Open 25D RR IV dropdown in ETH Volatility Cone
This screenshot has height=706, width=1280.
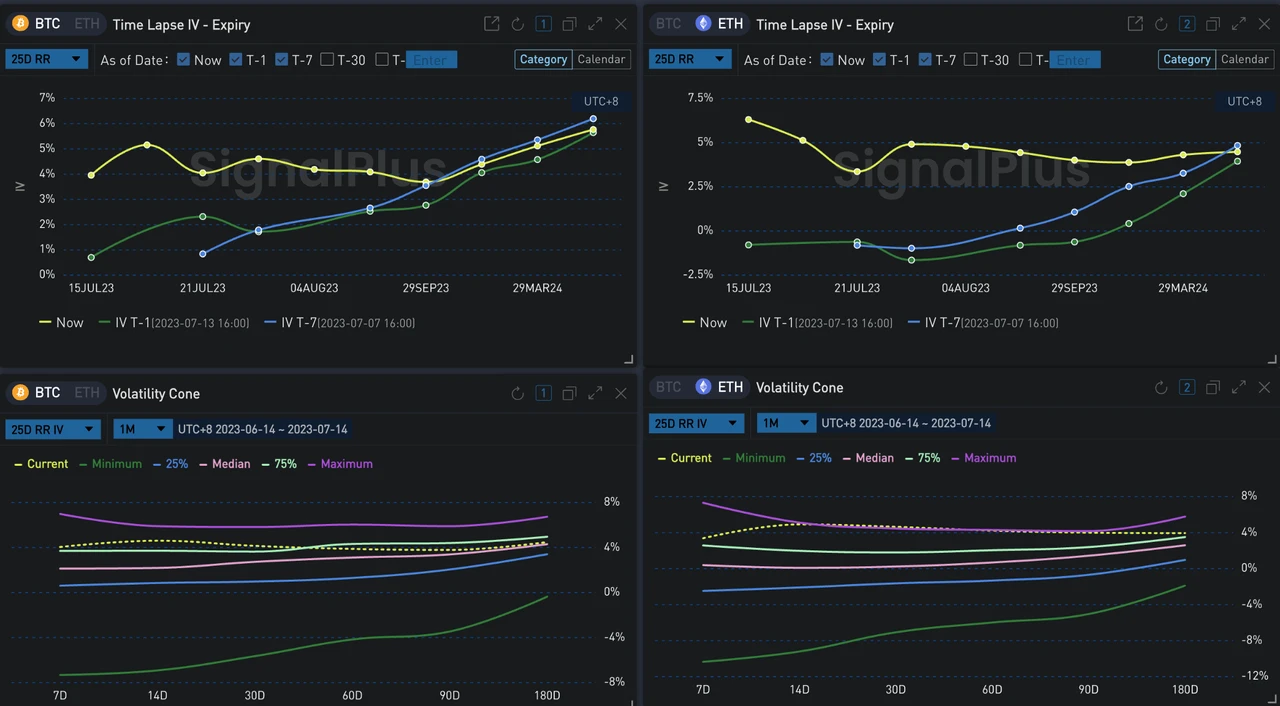click(696, 423)
